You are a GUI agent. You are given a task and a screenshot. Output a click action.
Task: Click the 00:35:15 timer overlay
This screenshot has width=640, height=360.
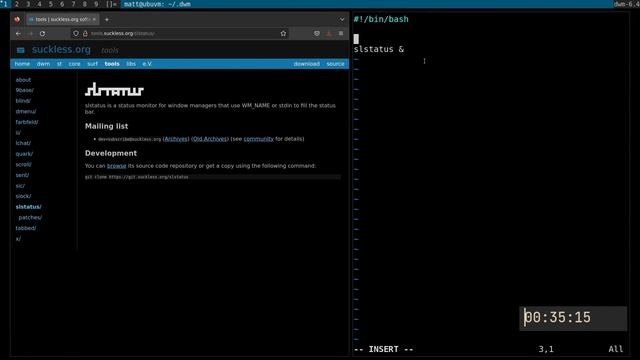coord(573,318)
